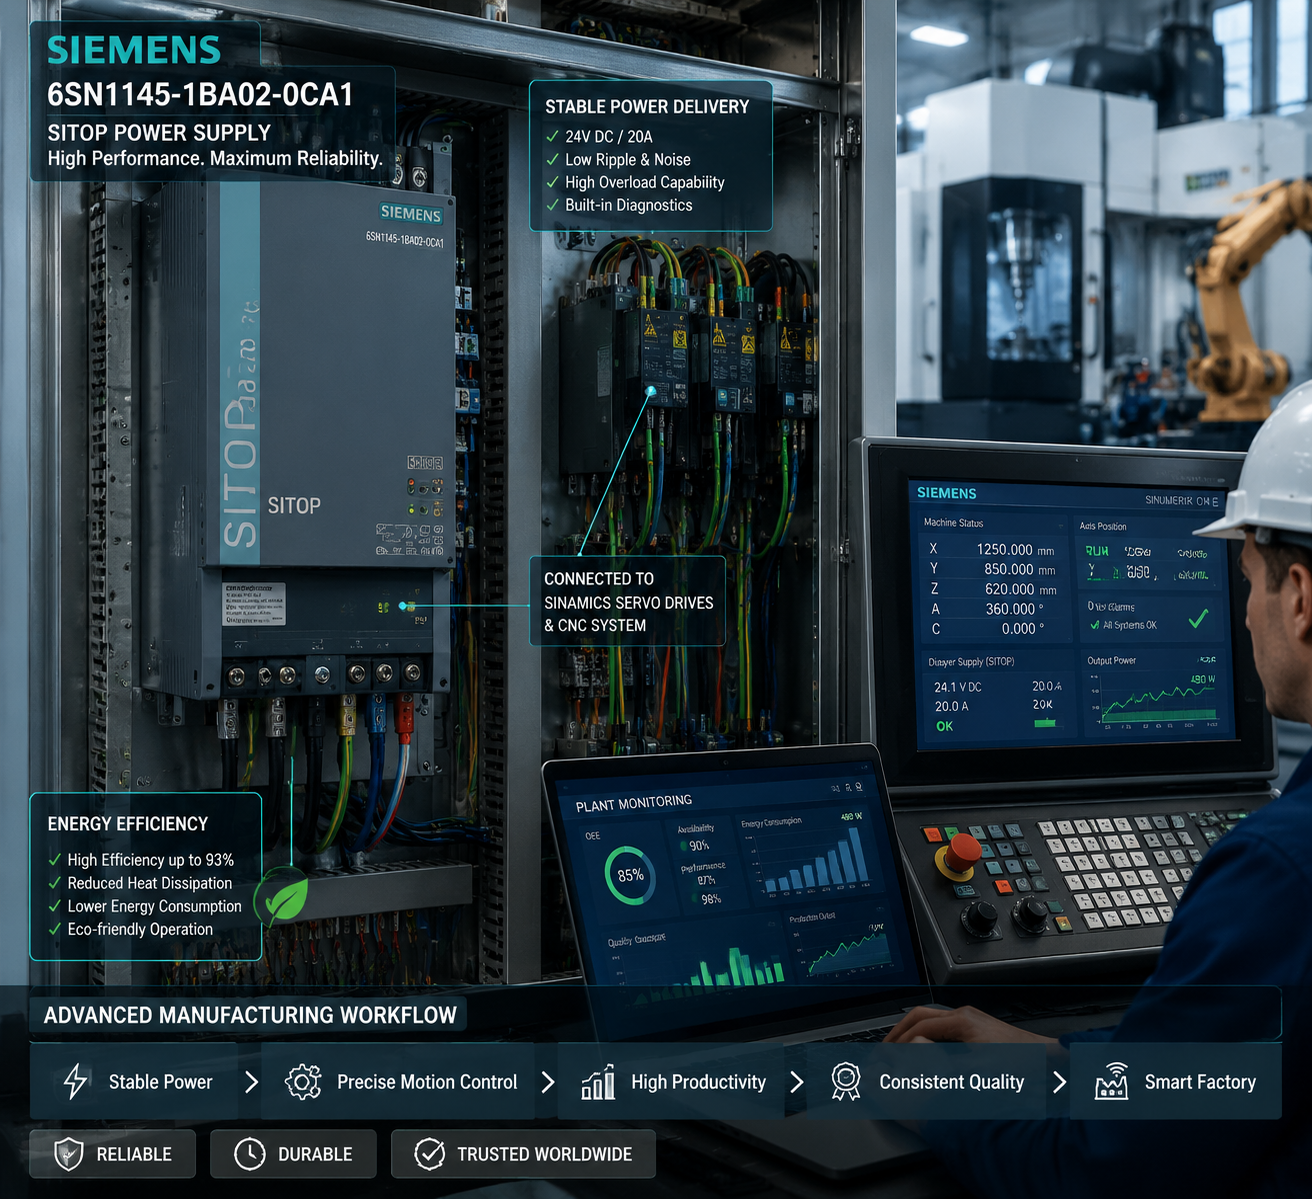Click the DURABLE badge label
This screenshot has width=1312, height=1199.
pos(315,1154)
